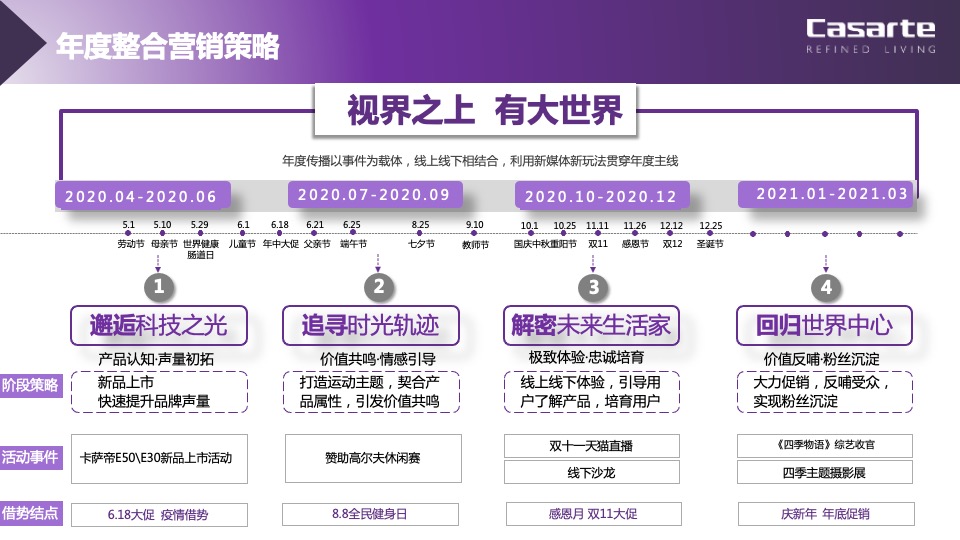Select the 回归世界中心 phase box
The width and height of the screenshot is (960, 540).
click(x=824, y=326)
